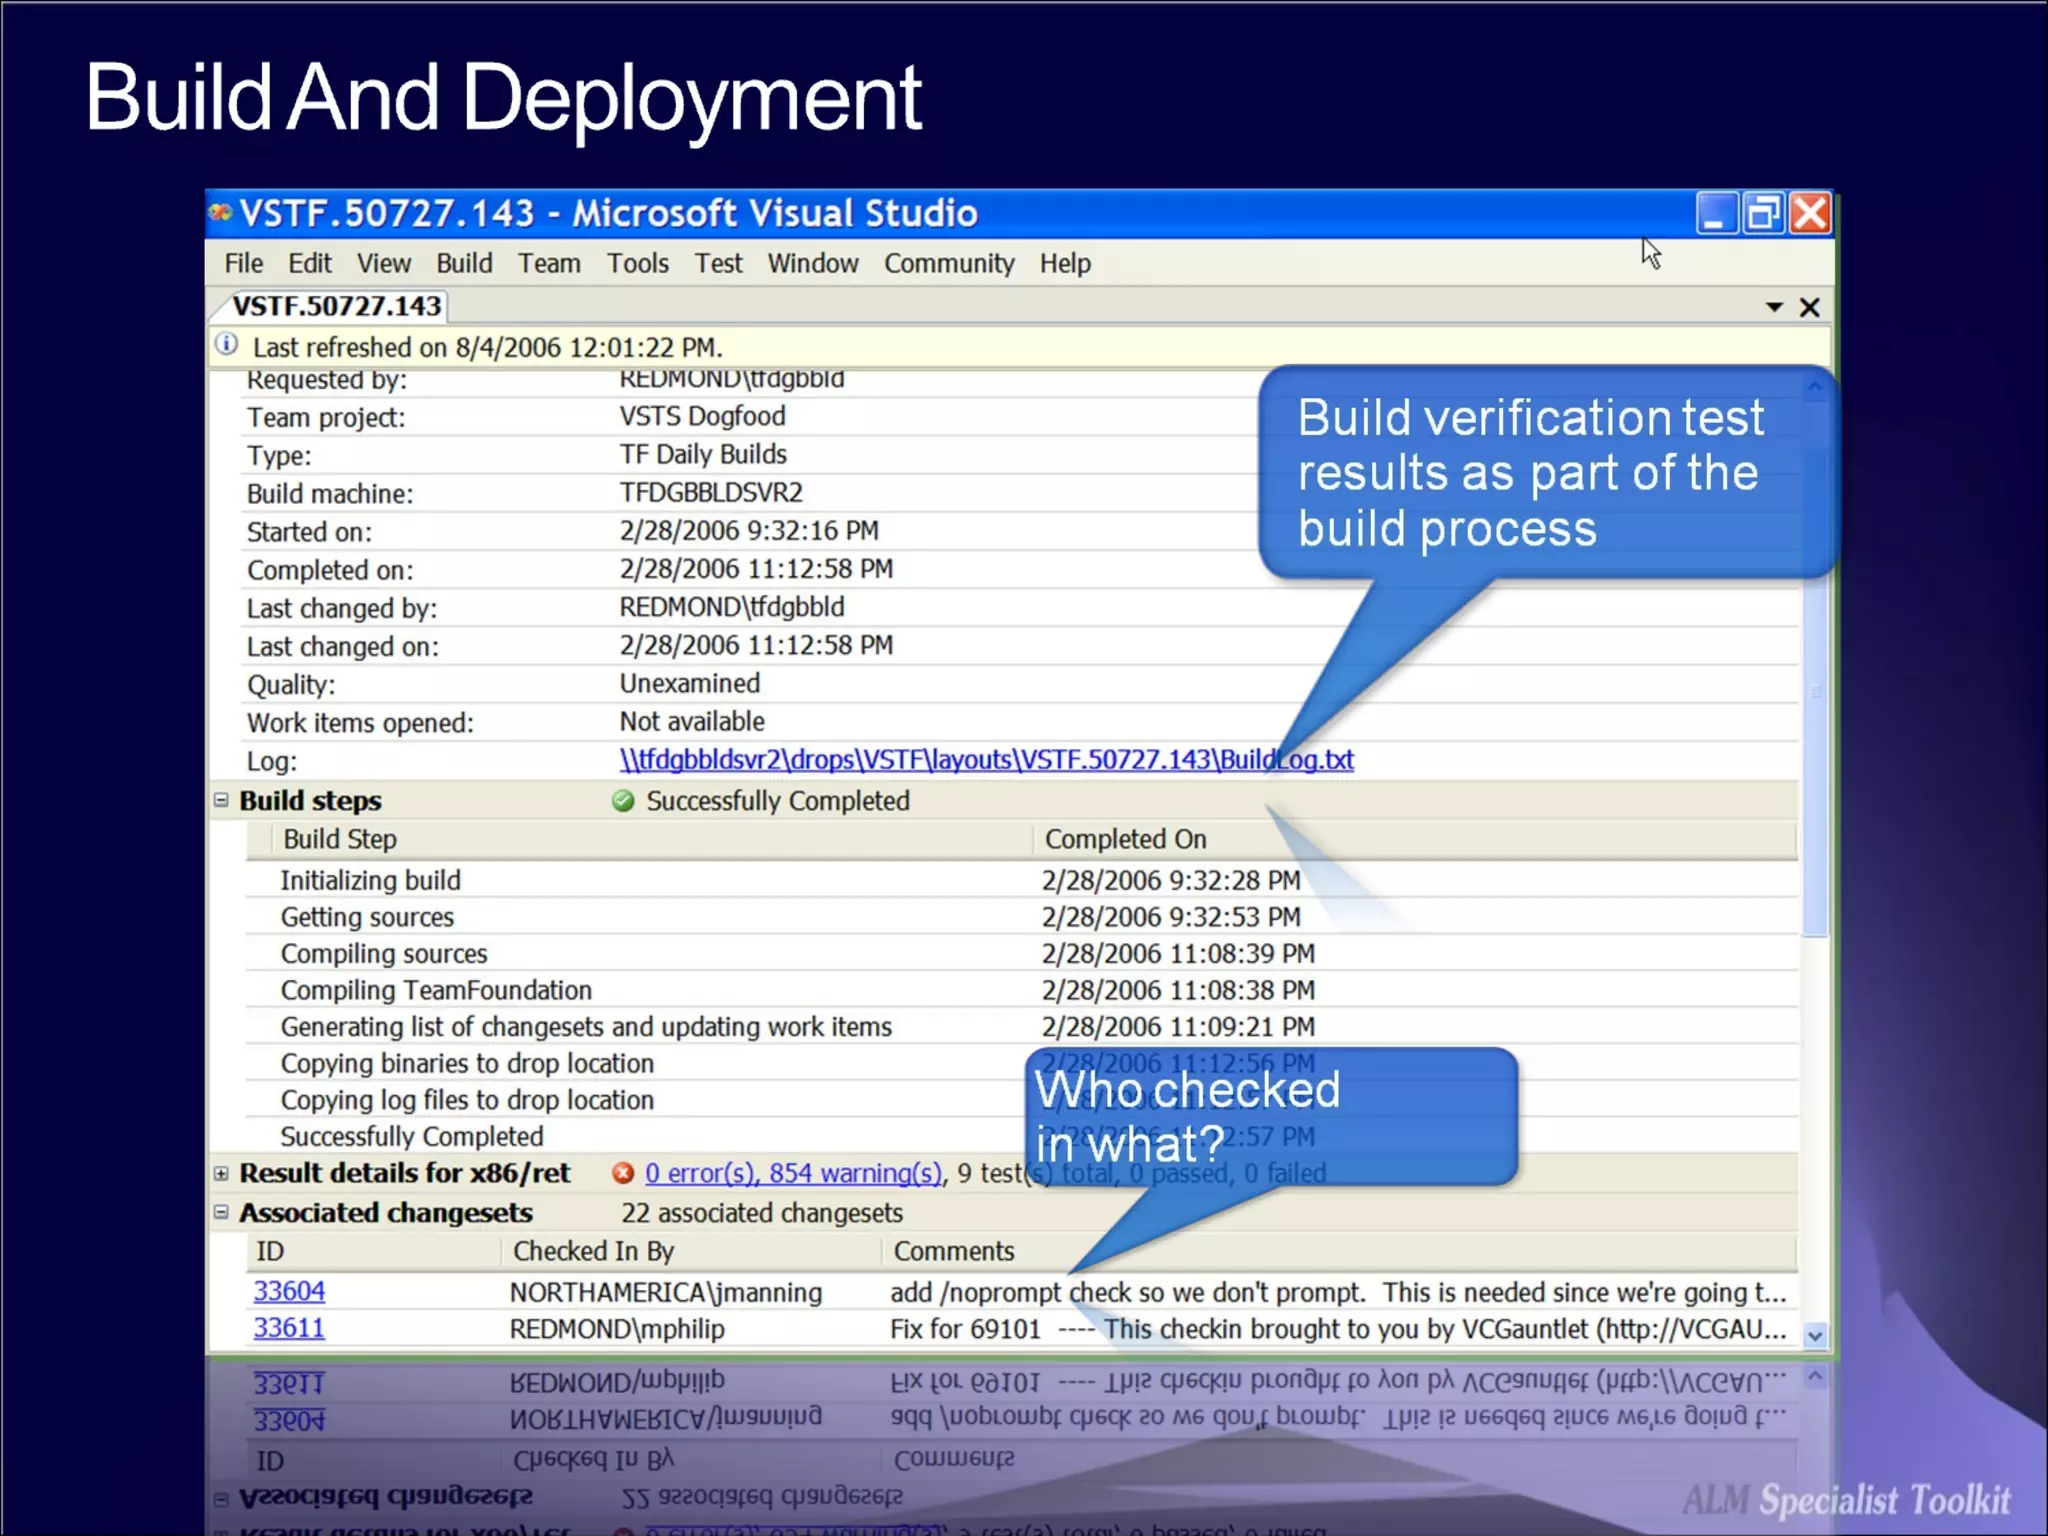The height and width of the screenshot is (1536, 2048).
Task: Open the BuildLog.txt log link
Action: coord(986,760)
